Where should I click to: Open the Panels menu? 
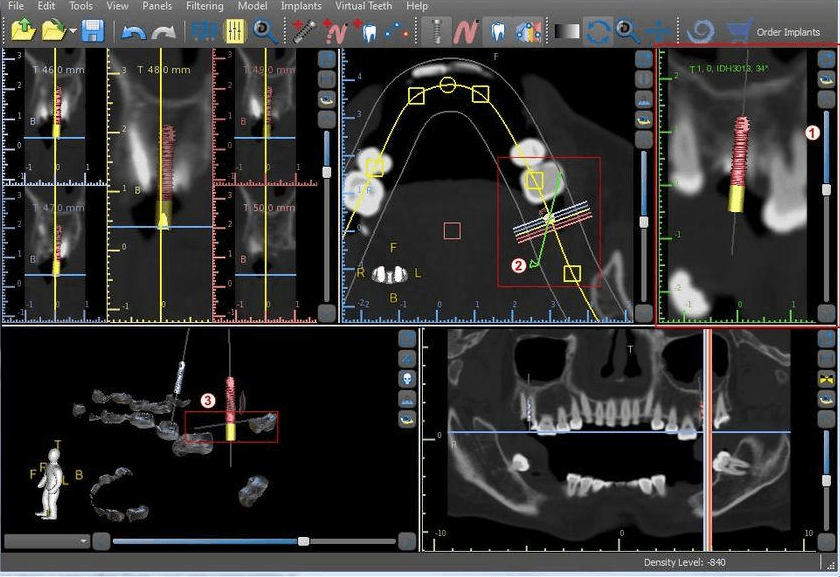click(157, 6)
